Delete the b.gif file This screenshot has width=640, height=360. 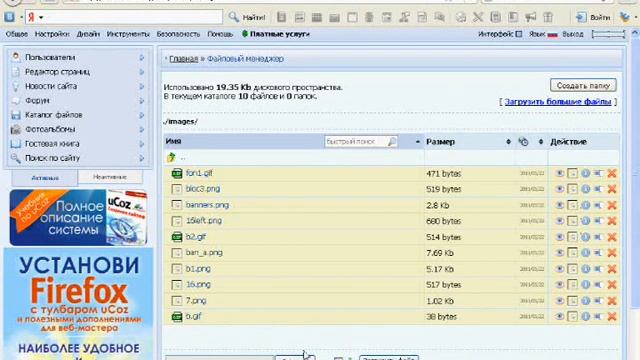click(611, 316)
